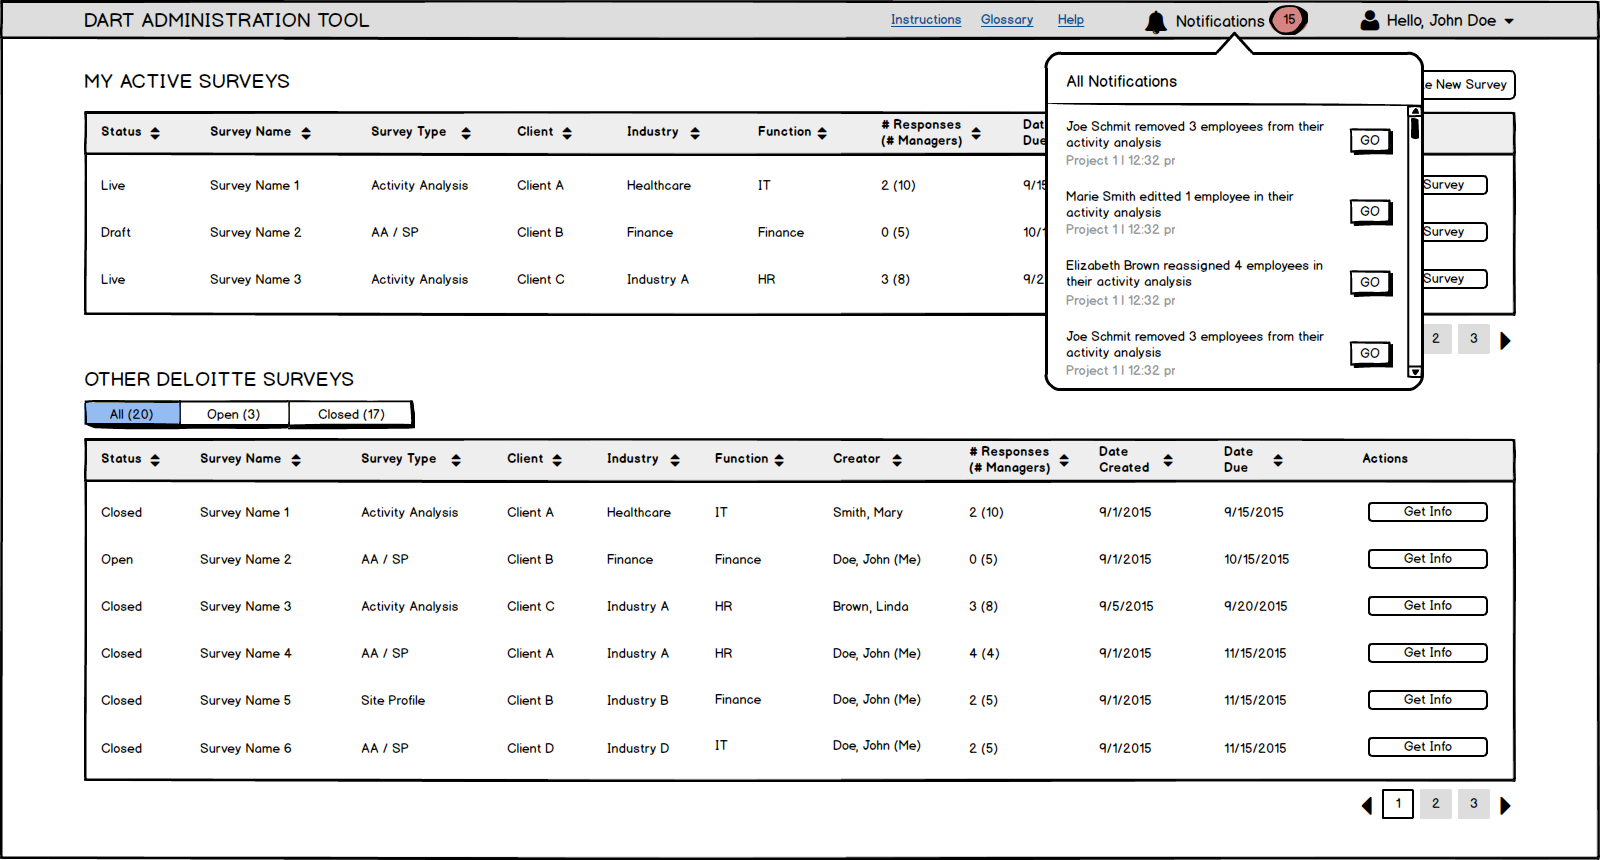This screenshot has height=860, width=1600.
Task: Sort Other Deloitte Surveys by Date Created
Action: coord(1168,460)
